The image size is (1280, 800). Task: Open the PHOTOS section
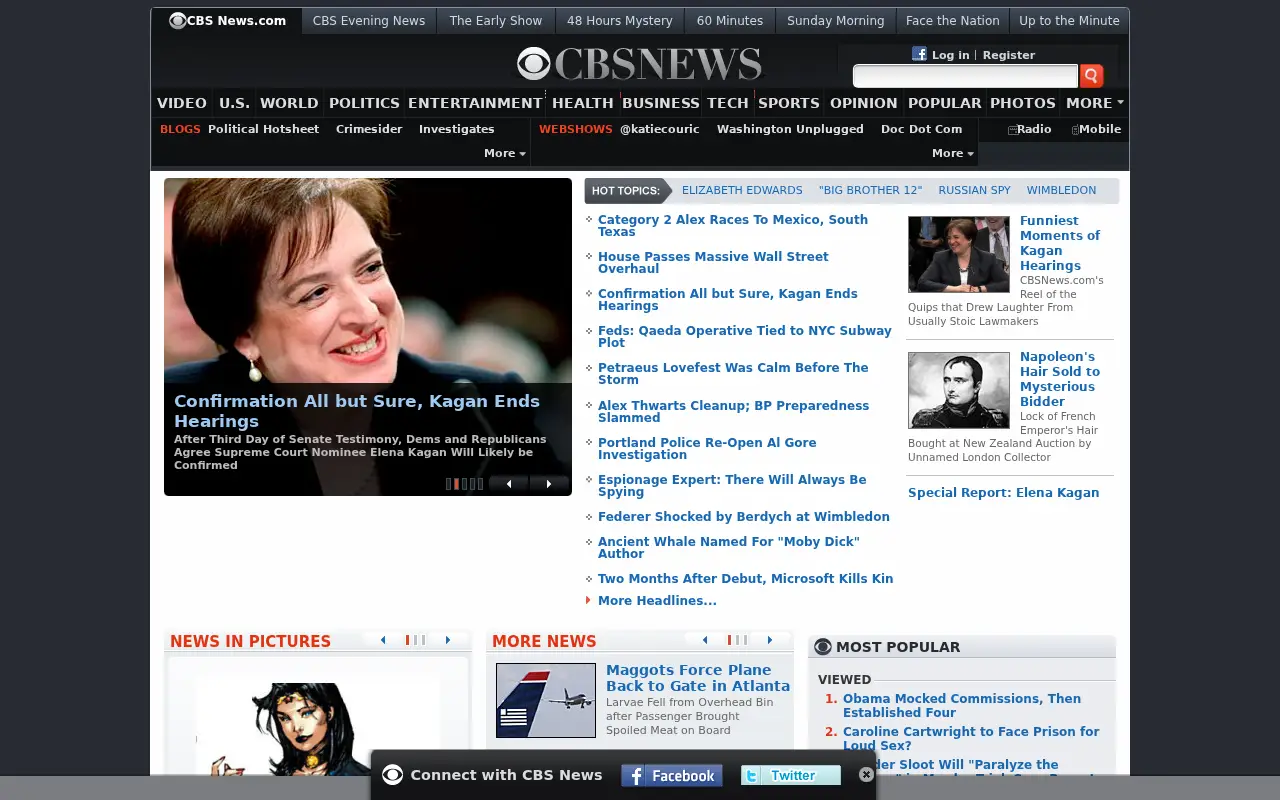point(1023,103)
